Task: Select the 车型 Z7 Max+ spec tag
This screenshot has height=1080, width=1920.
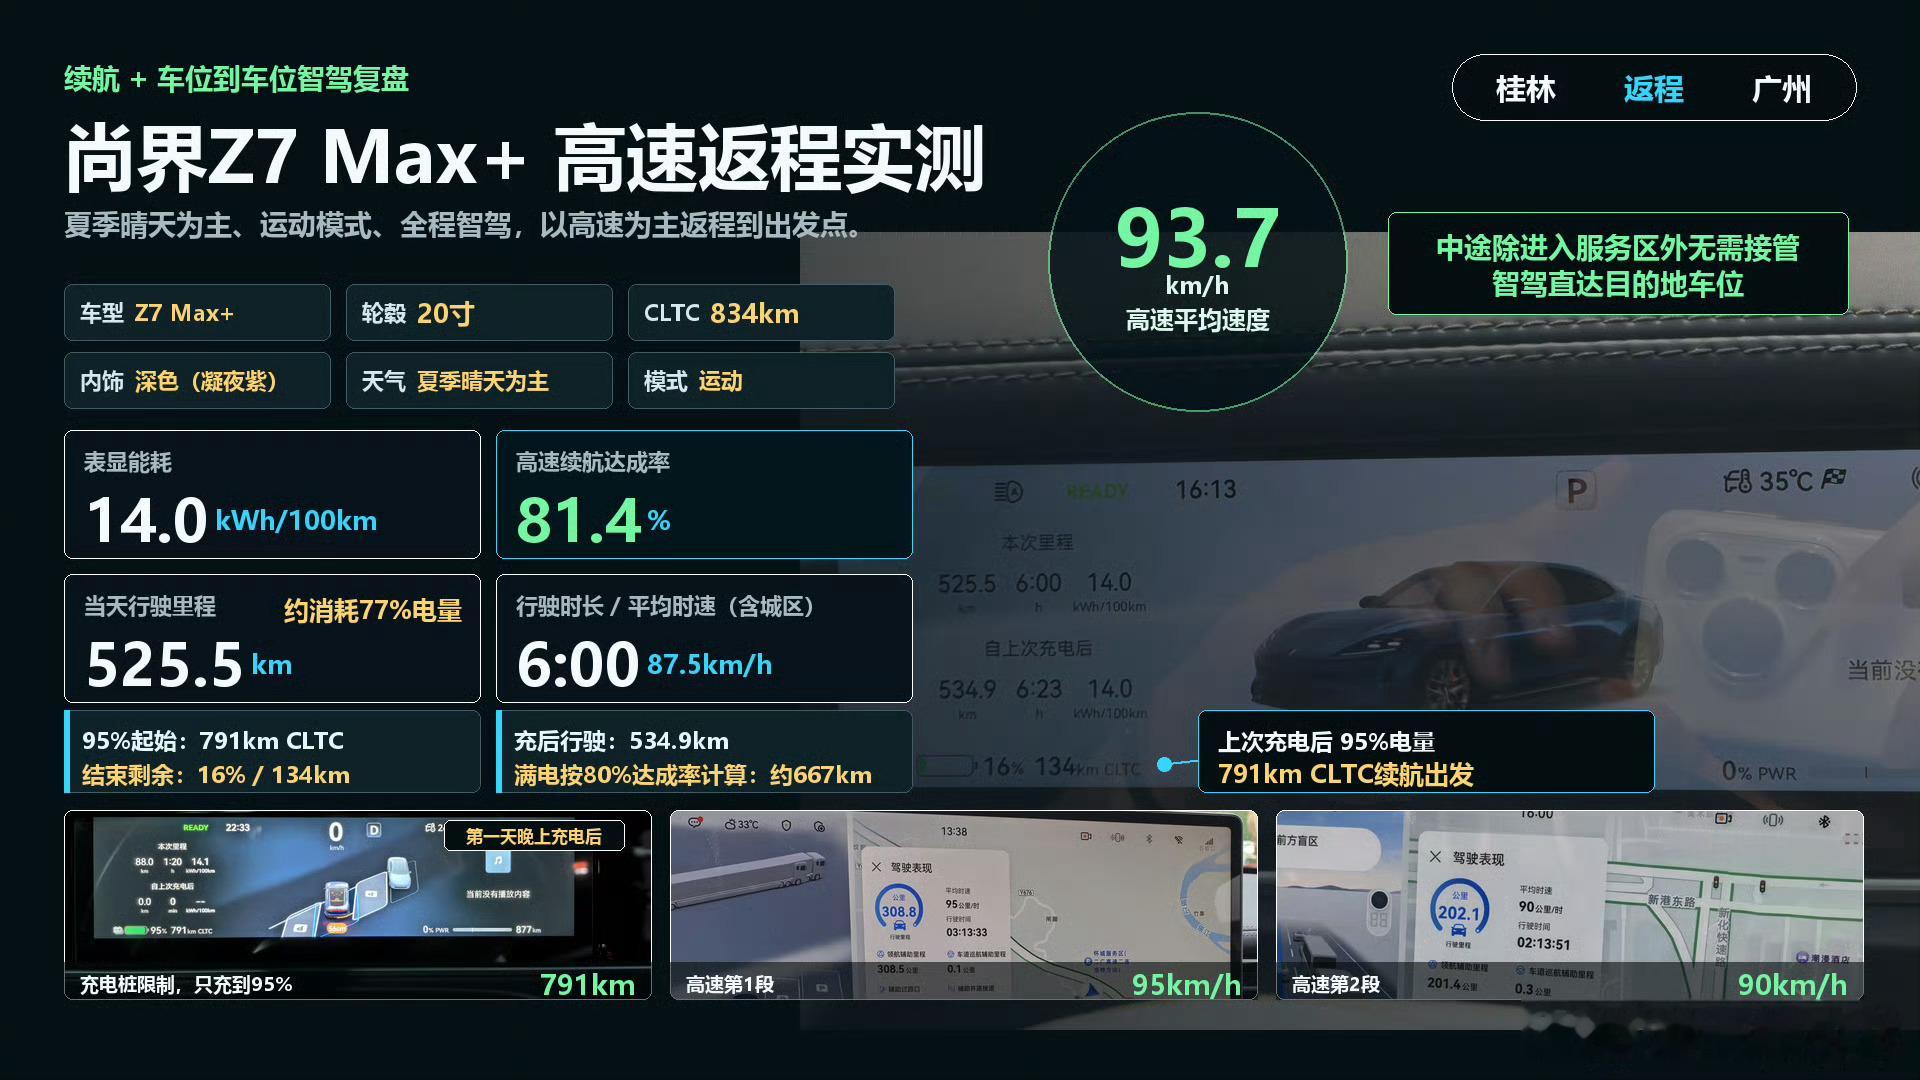Action: (x=197, y=313)
